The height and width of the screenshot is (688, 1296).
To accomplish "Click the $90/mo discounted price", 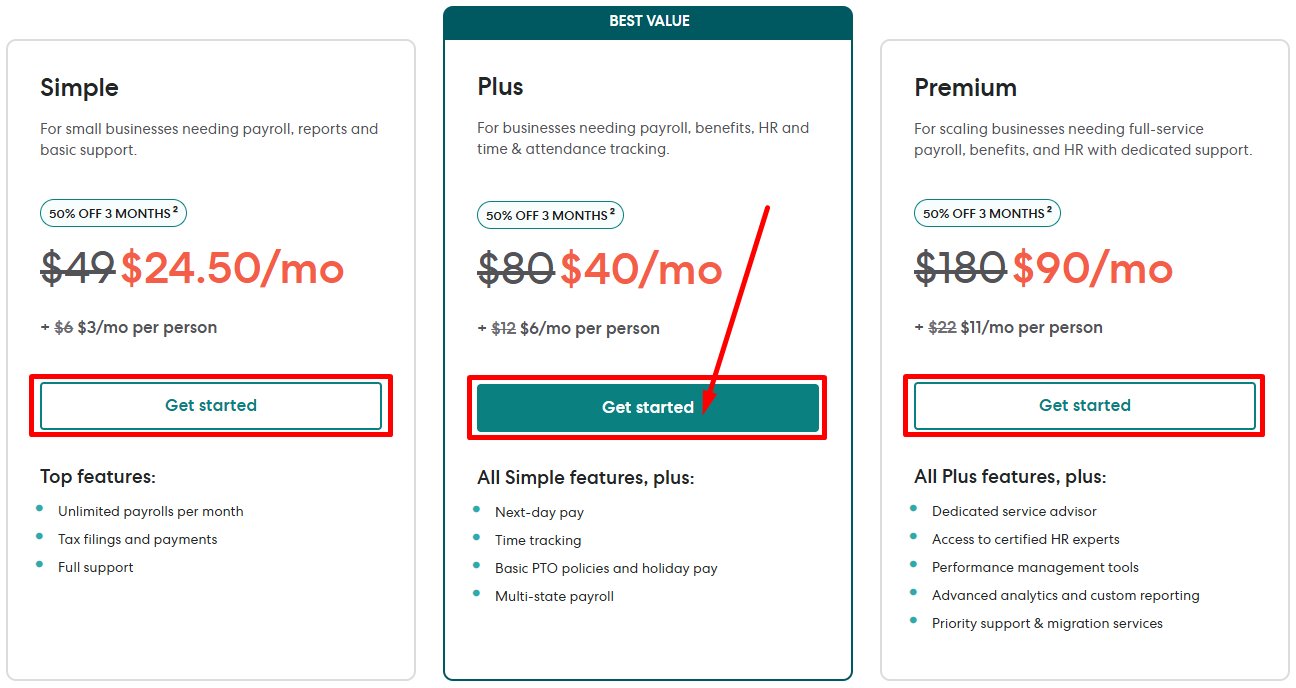I will [1092, 269].
